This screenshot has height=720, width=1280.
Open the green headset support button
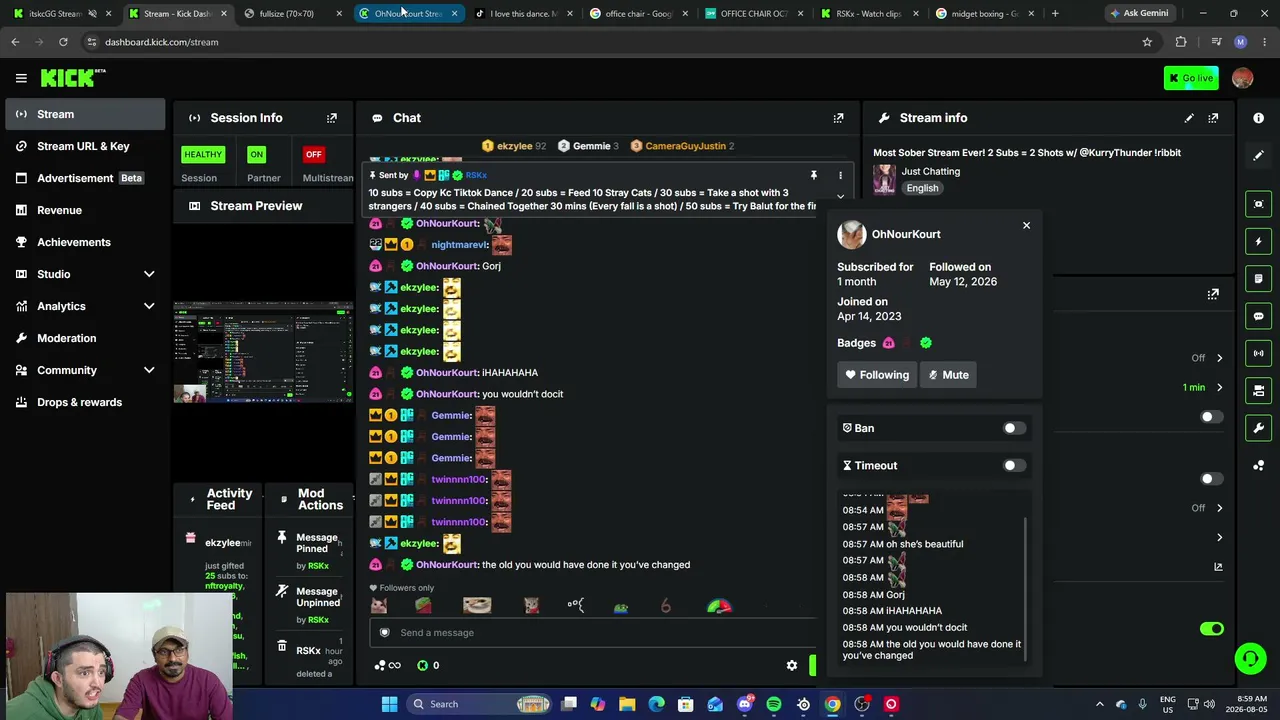1250,658
